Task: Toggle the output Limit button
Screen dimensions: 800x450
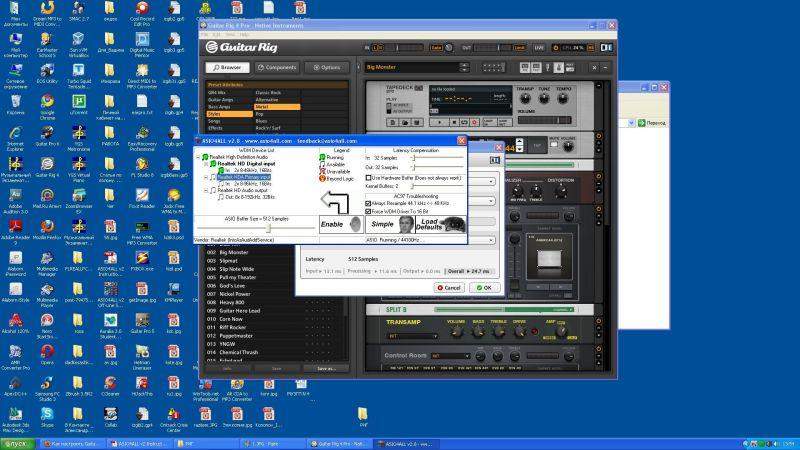Action: (519, 47)
